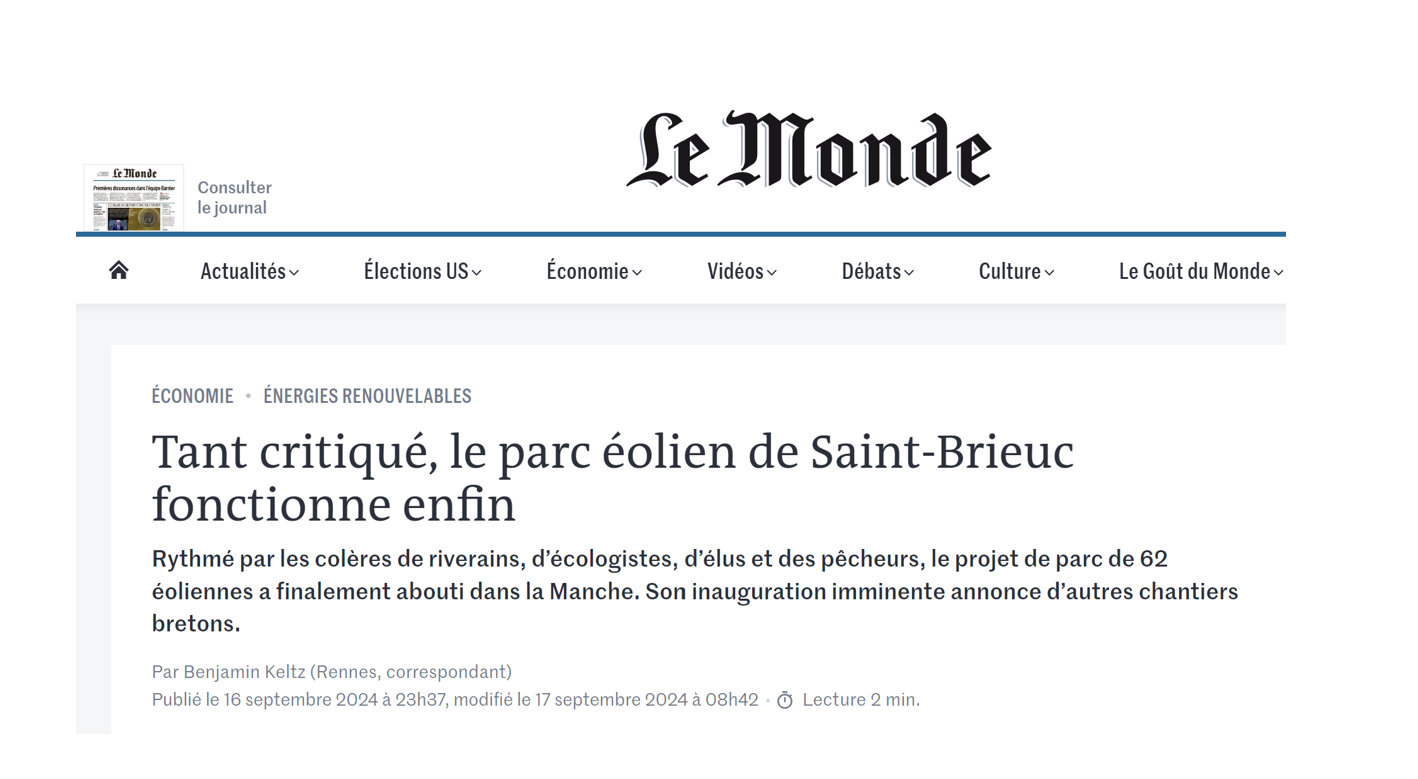Viewport: 1418px width, 779px height.
Task: Go to the home page icon
Action: coord(119,270)
